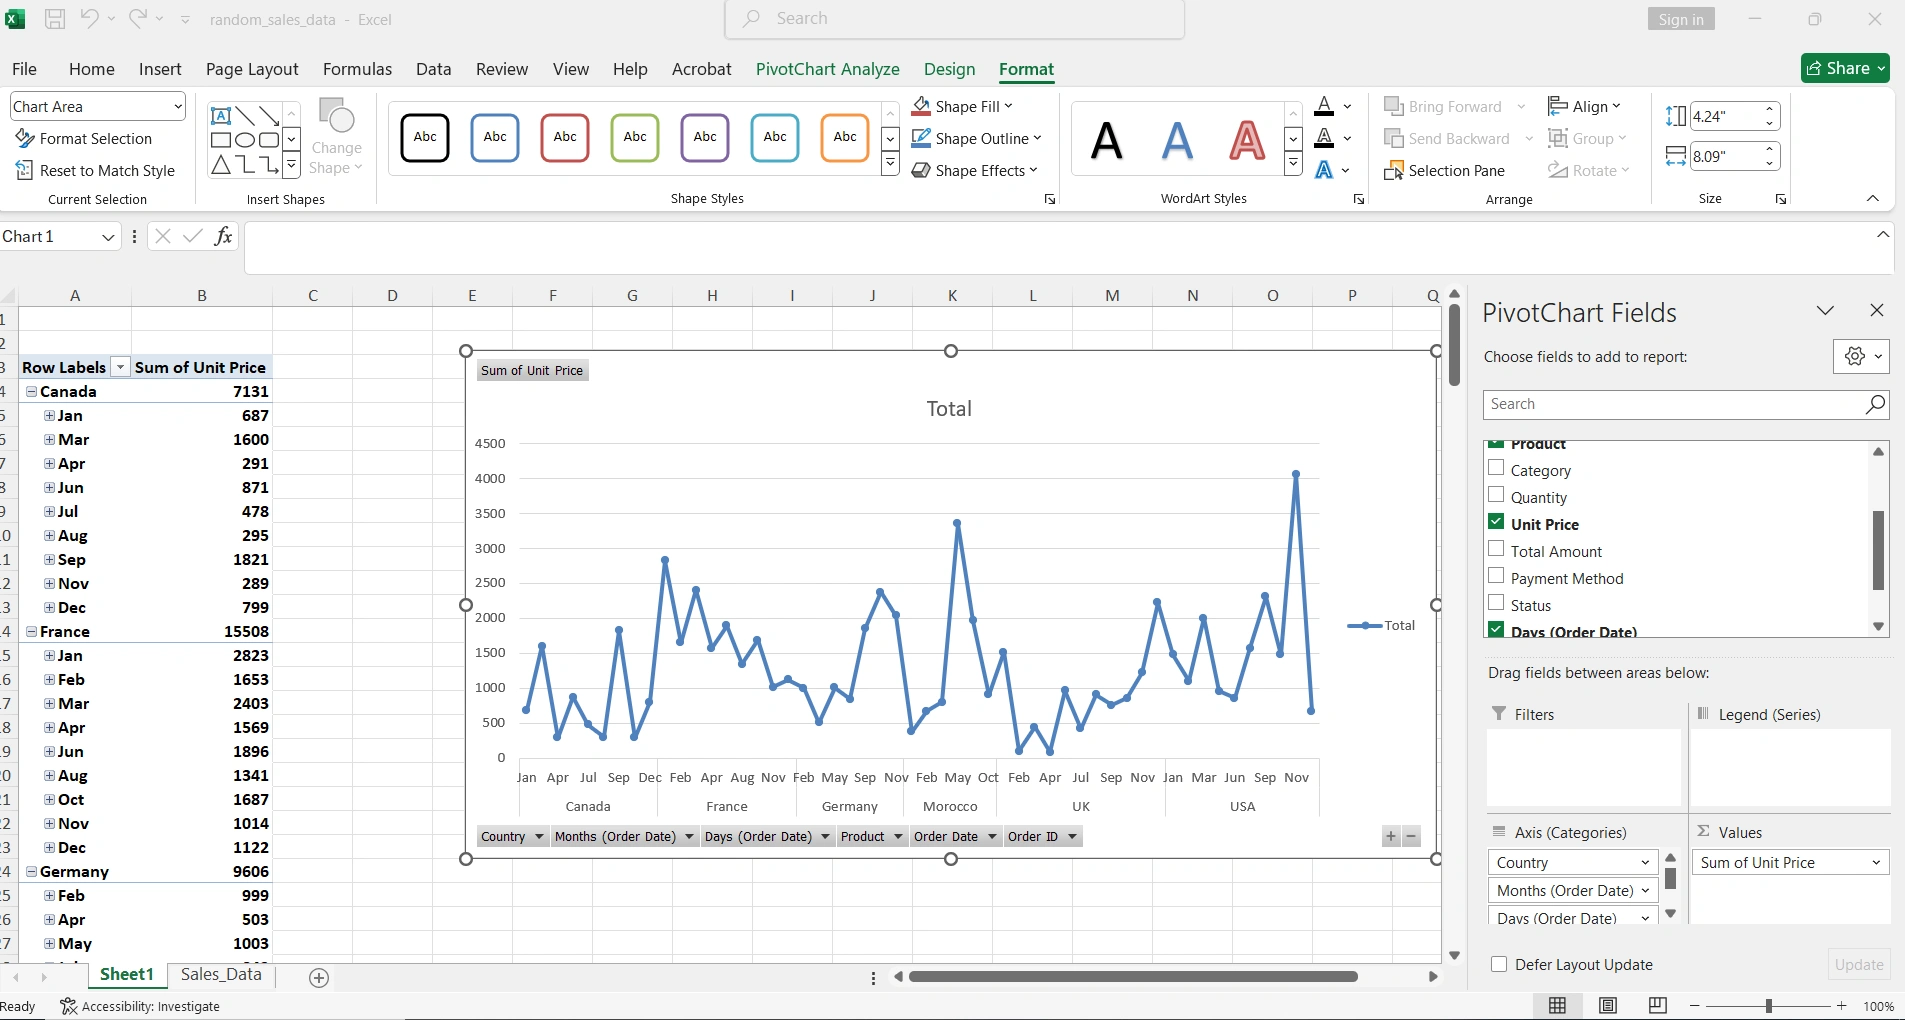Open the Chart Area element dropdown

tap(176, 106)
